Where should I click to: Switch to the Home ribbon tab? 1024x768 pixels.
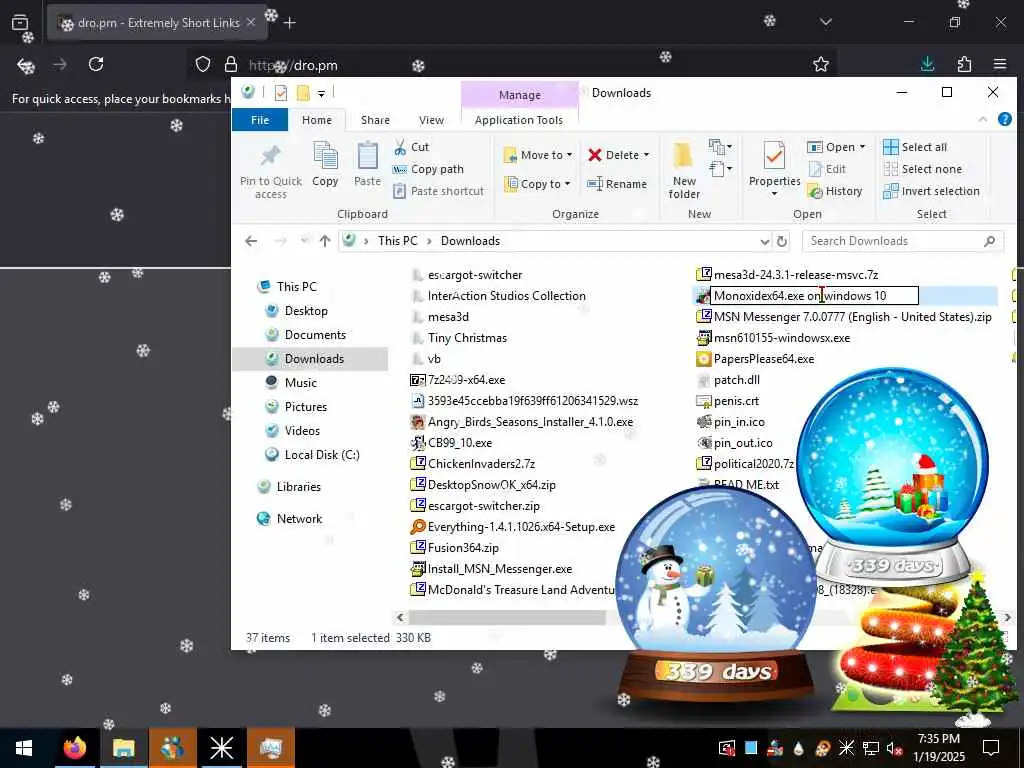[x=317, y=120]
